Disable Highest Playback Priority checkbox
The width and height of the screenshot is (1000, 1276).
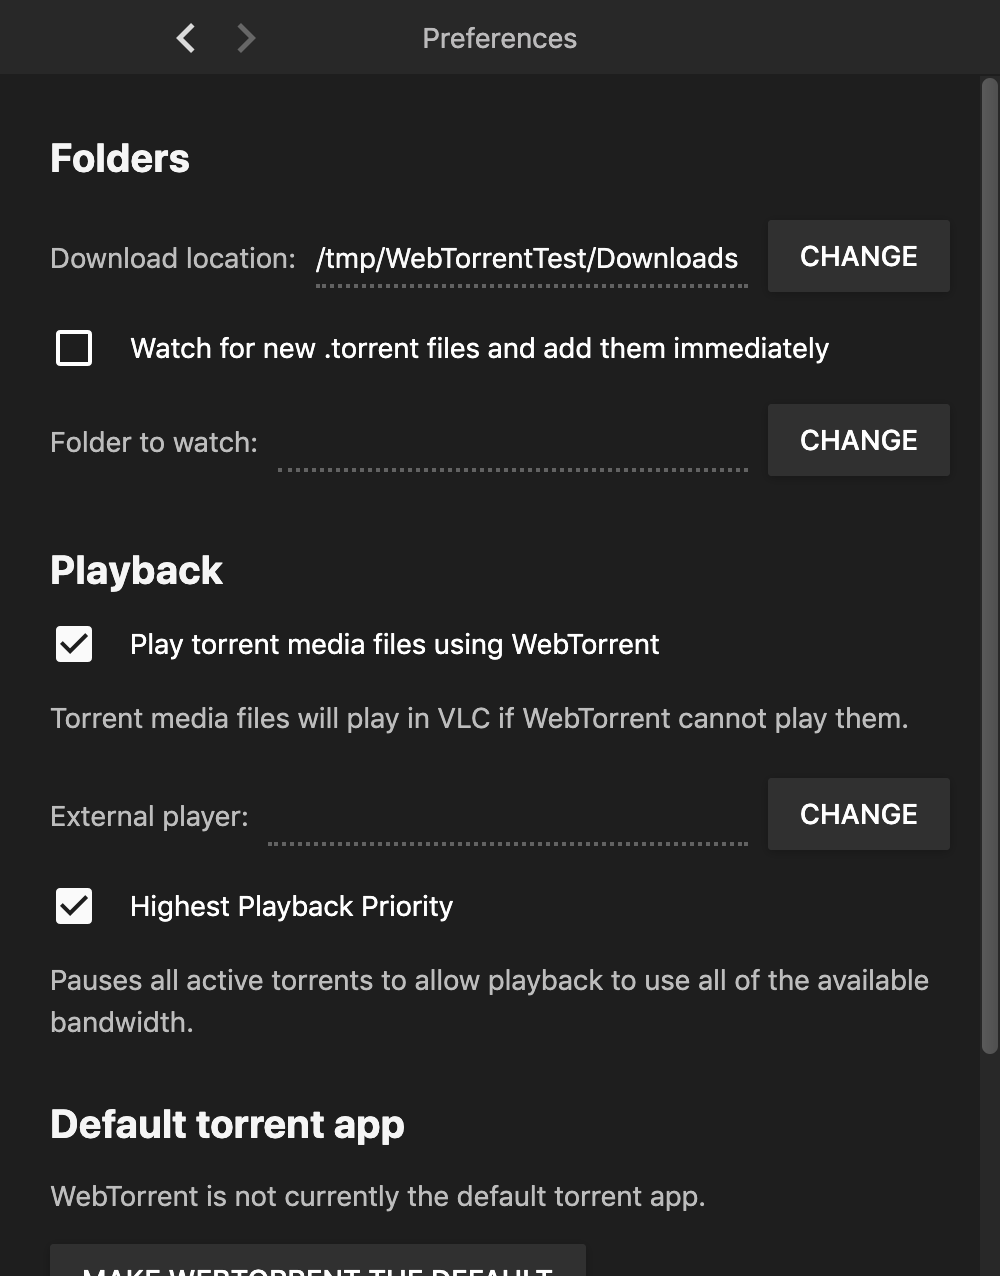point(74,906)
